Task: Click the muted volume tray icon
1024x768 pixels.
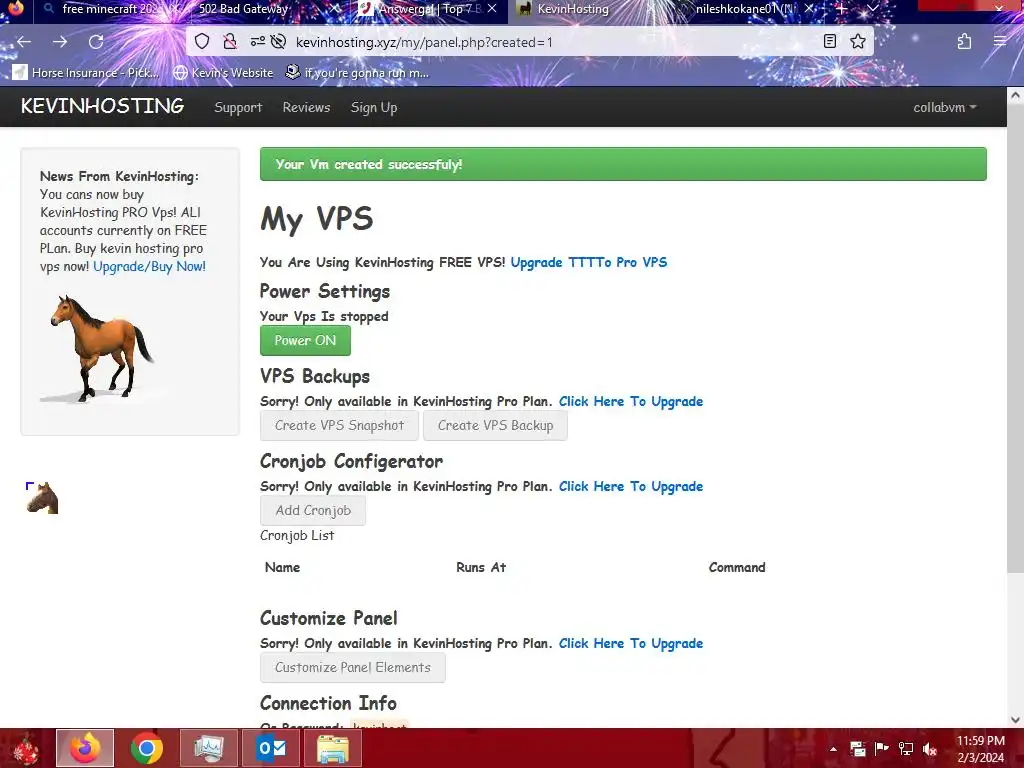Action: coord(930,749)
